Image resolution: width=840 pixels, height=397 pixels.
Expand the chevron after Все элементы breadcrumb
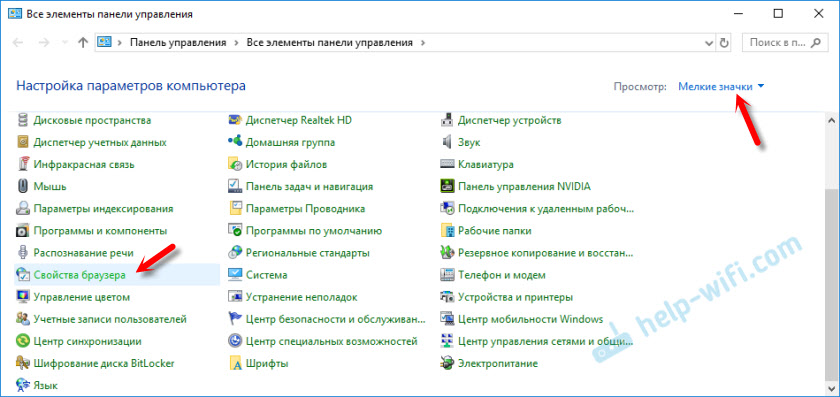[422, 43]
